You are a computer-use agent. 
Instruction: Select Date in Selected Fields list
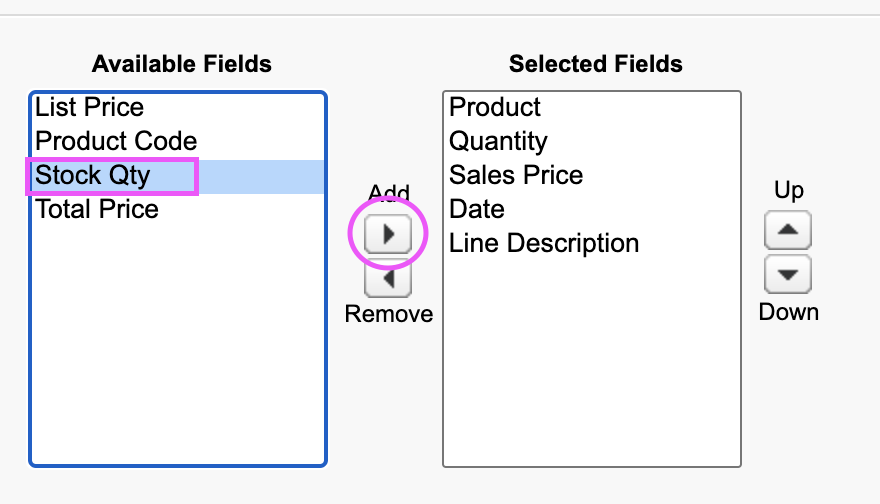[x=477, y=209]
